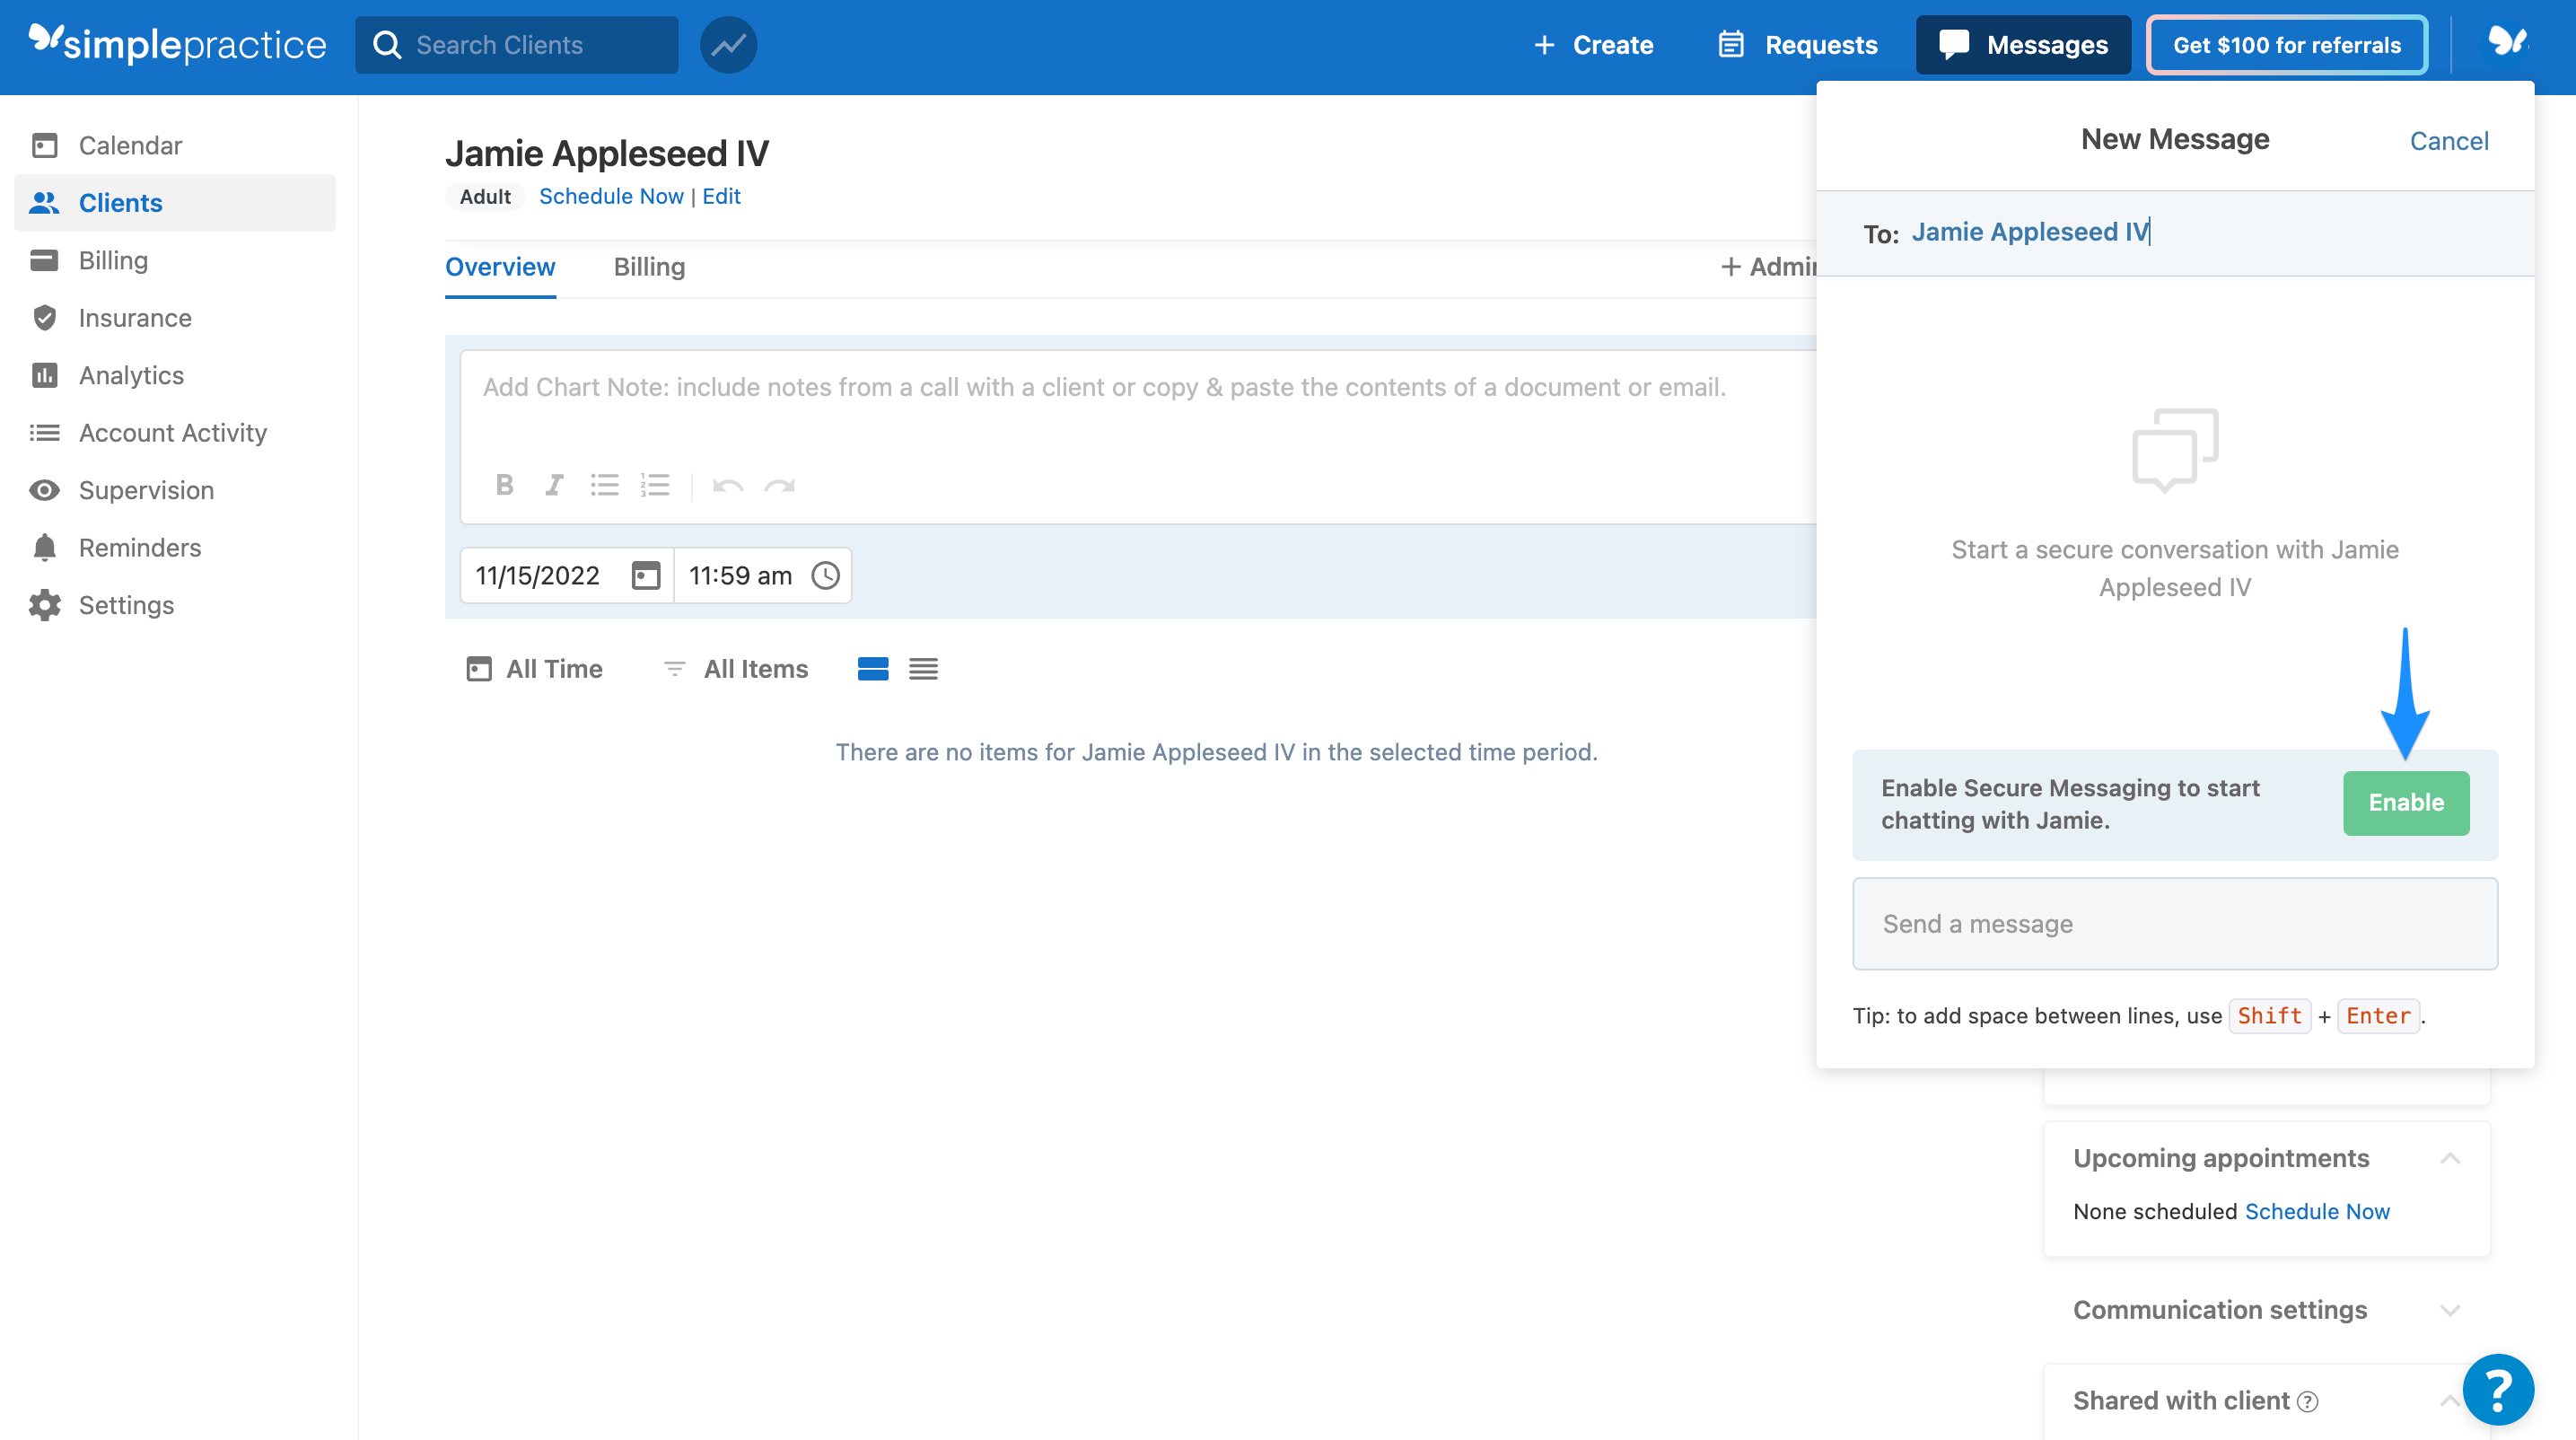Go to Billing in the sidebar
The height and width of the screenshot is (1440, 2576).
pyautogui.click(x=175, y=260)
